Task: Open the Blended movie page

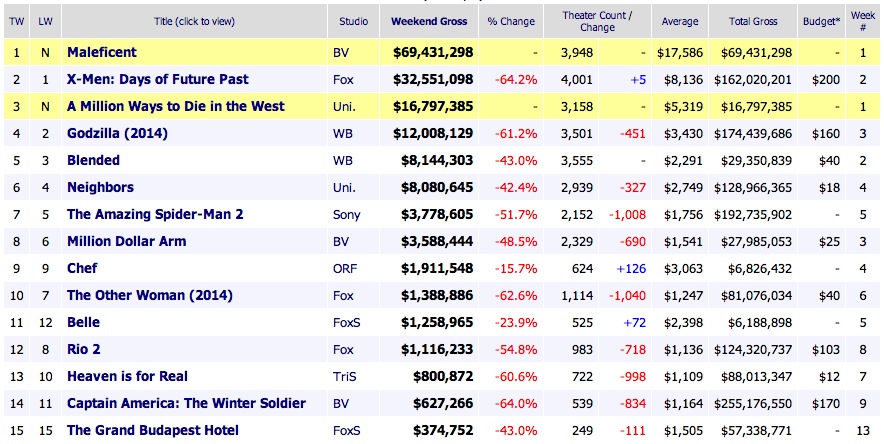Action: tap(93, 160)
